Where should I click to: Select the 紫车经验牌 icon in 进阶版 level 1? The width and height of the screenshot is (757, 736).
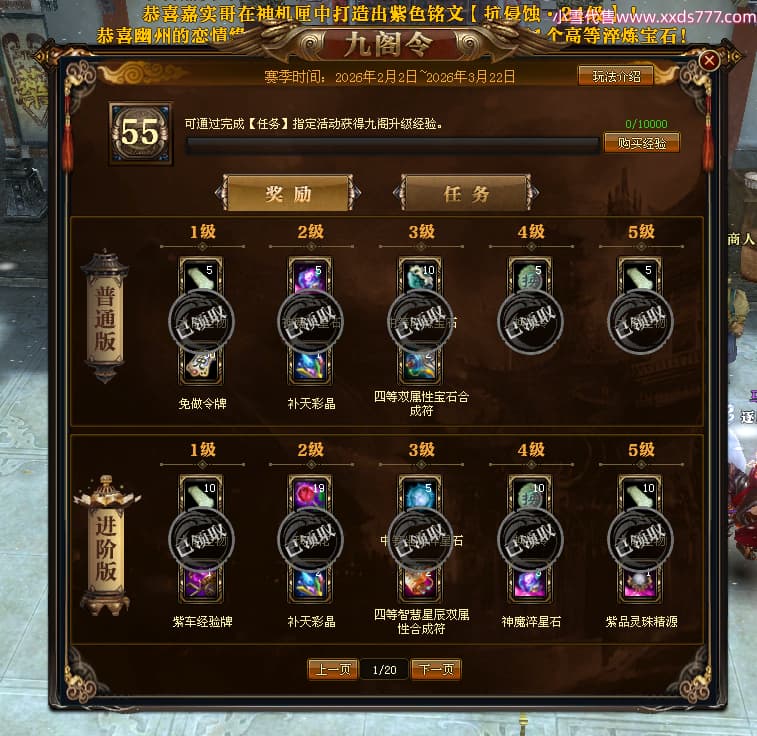[x=202, y=583]
